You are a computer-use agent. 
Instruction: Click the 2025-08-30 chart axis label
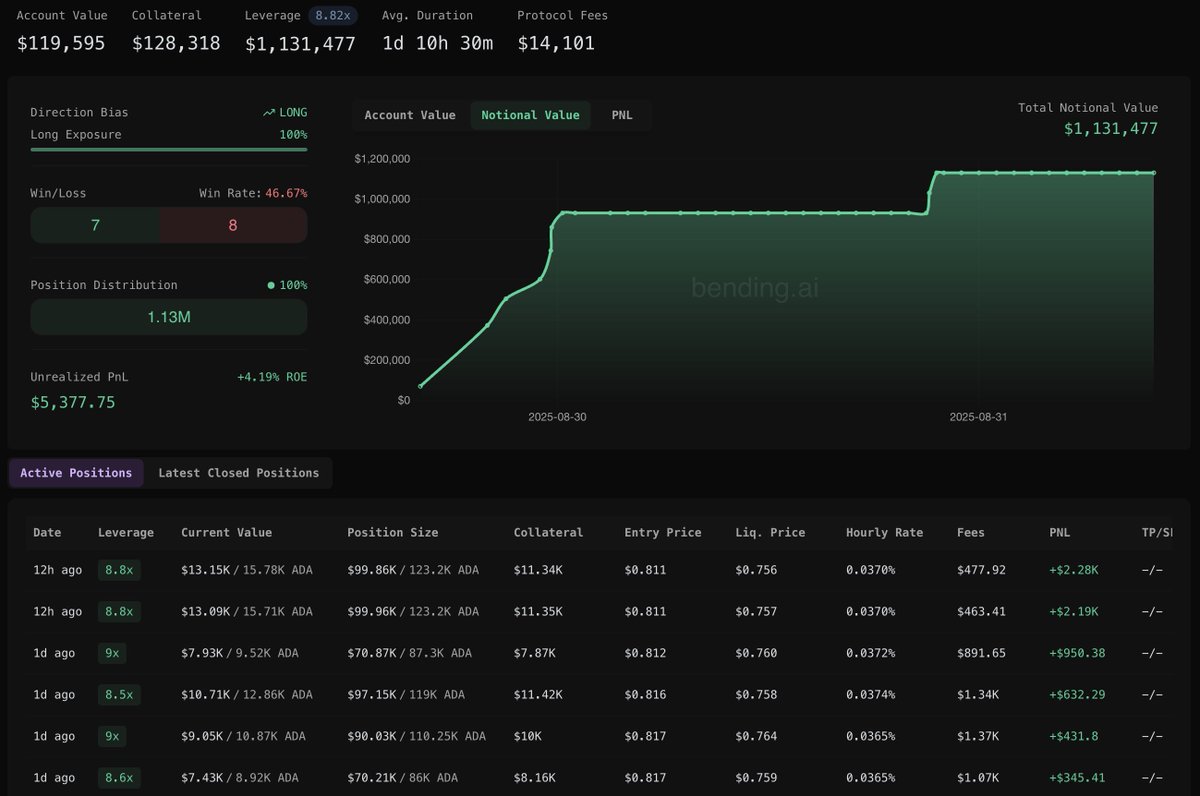coord(558,417)
